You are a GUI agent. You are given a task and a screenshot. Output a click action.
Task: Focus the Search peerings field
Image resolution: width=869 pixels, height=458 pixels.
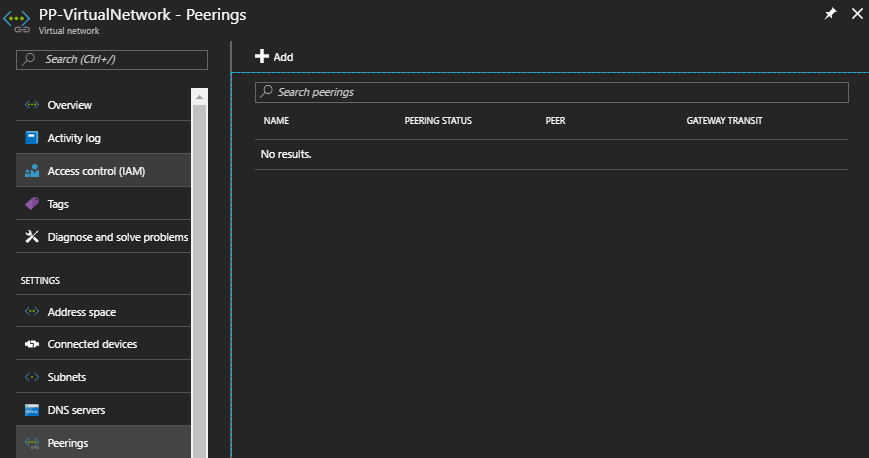coord(551,92)
